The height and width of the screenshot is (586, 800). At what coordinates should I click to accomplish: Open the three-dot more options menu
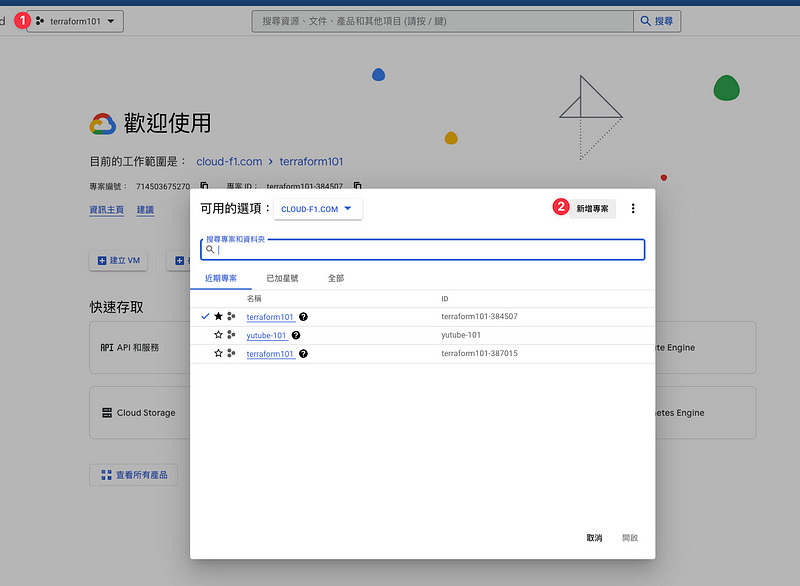[633, 209]
